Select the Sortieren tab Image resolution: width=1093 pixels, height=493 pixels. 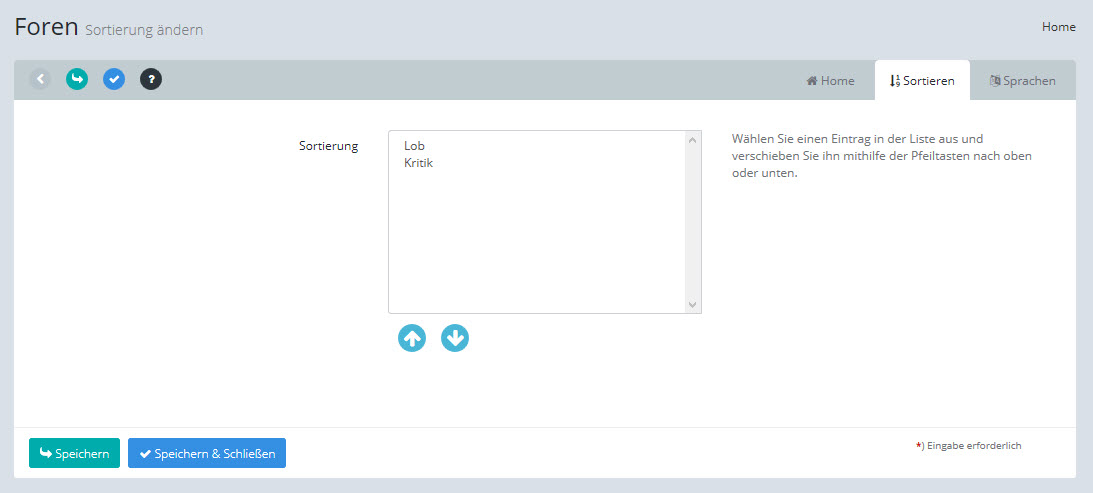coord(922,81)
